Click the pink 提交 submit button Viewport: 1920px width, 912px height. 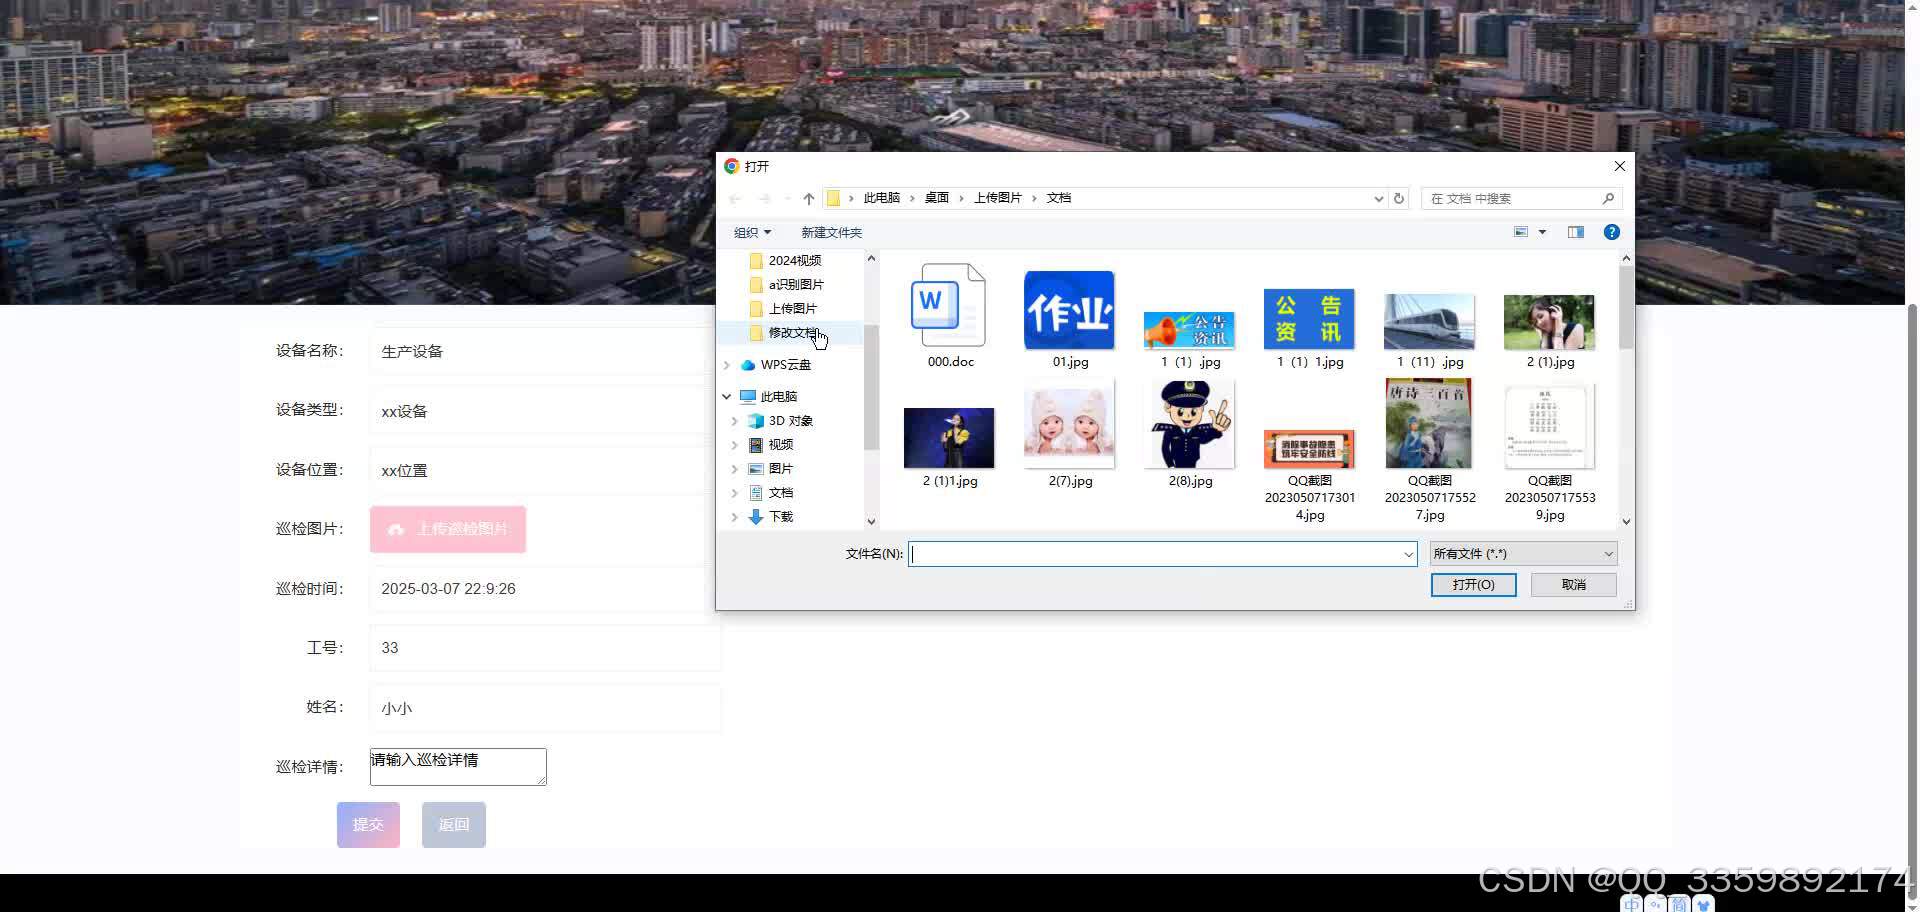pyautogui.click(x=367, y=824)
